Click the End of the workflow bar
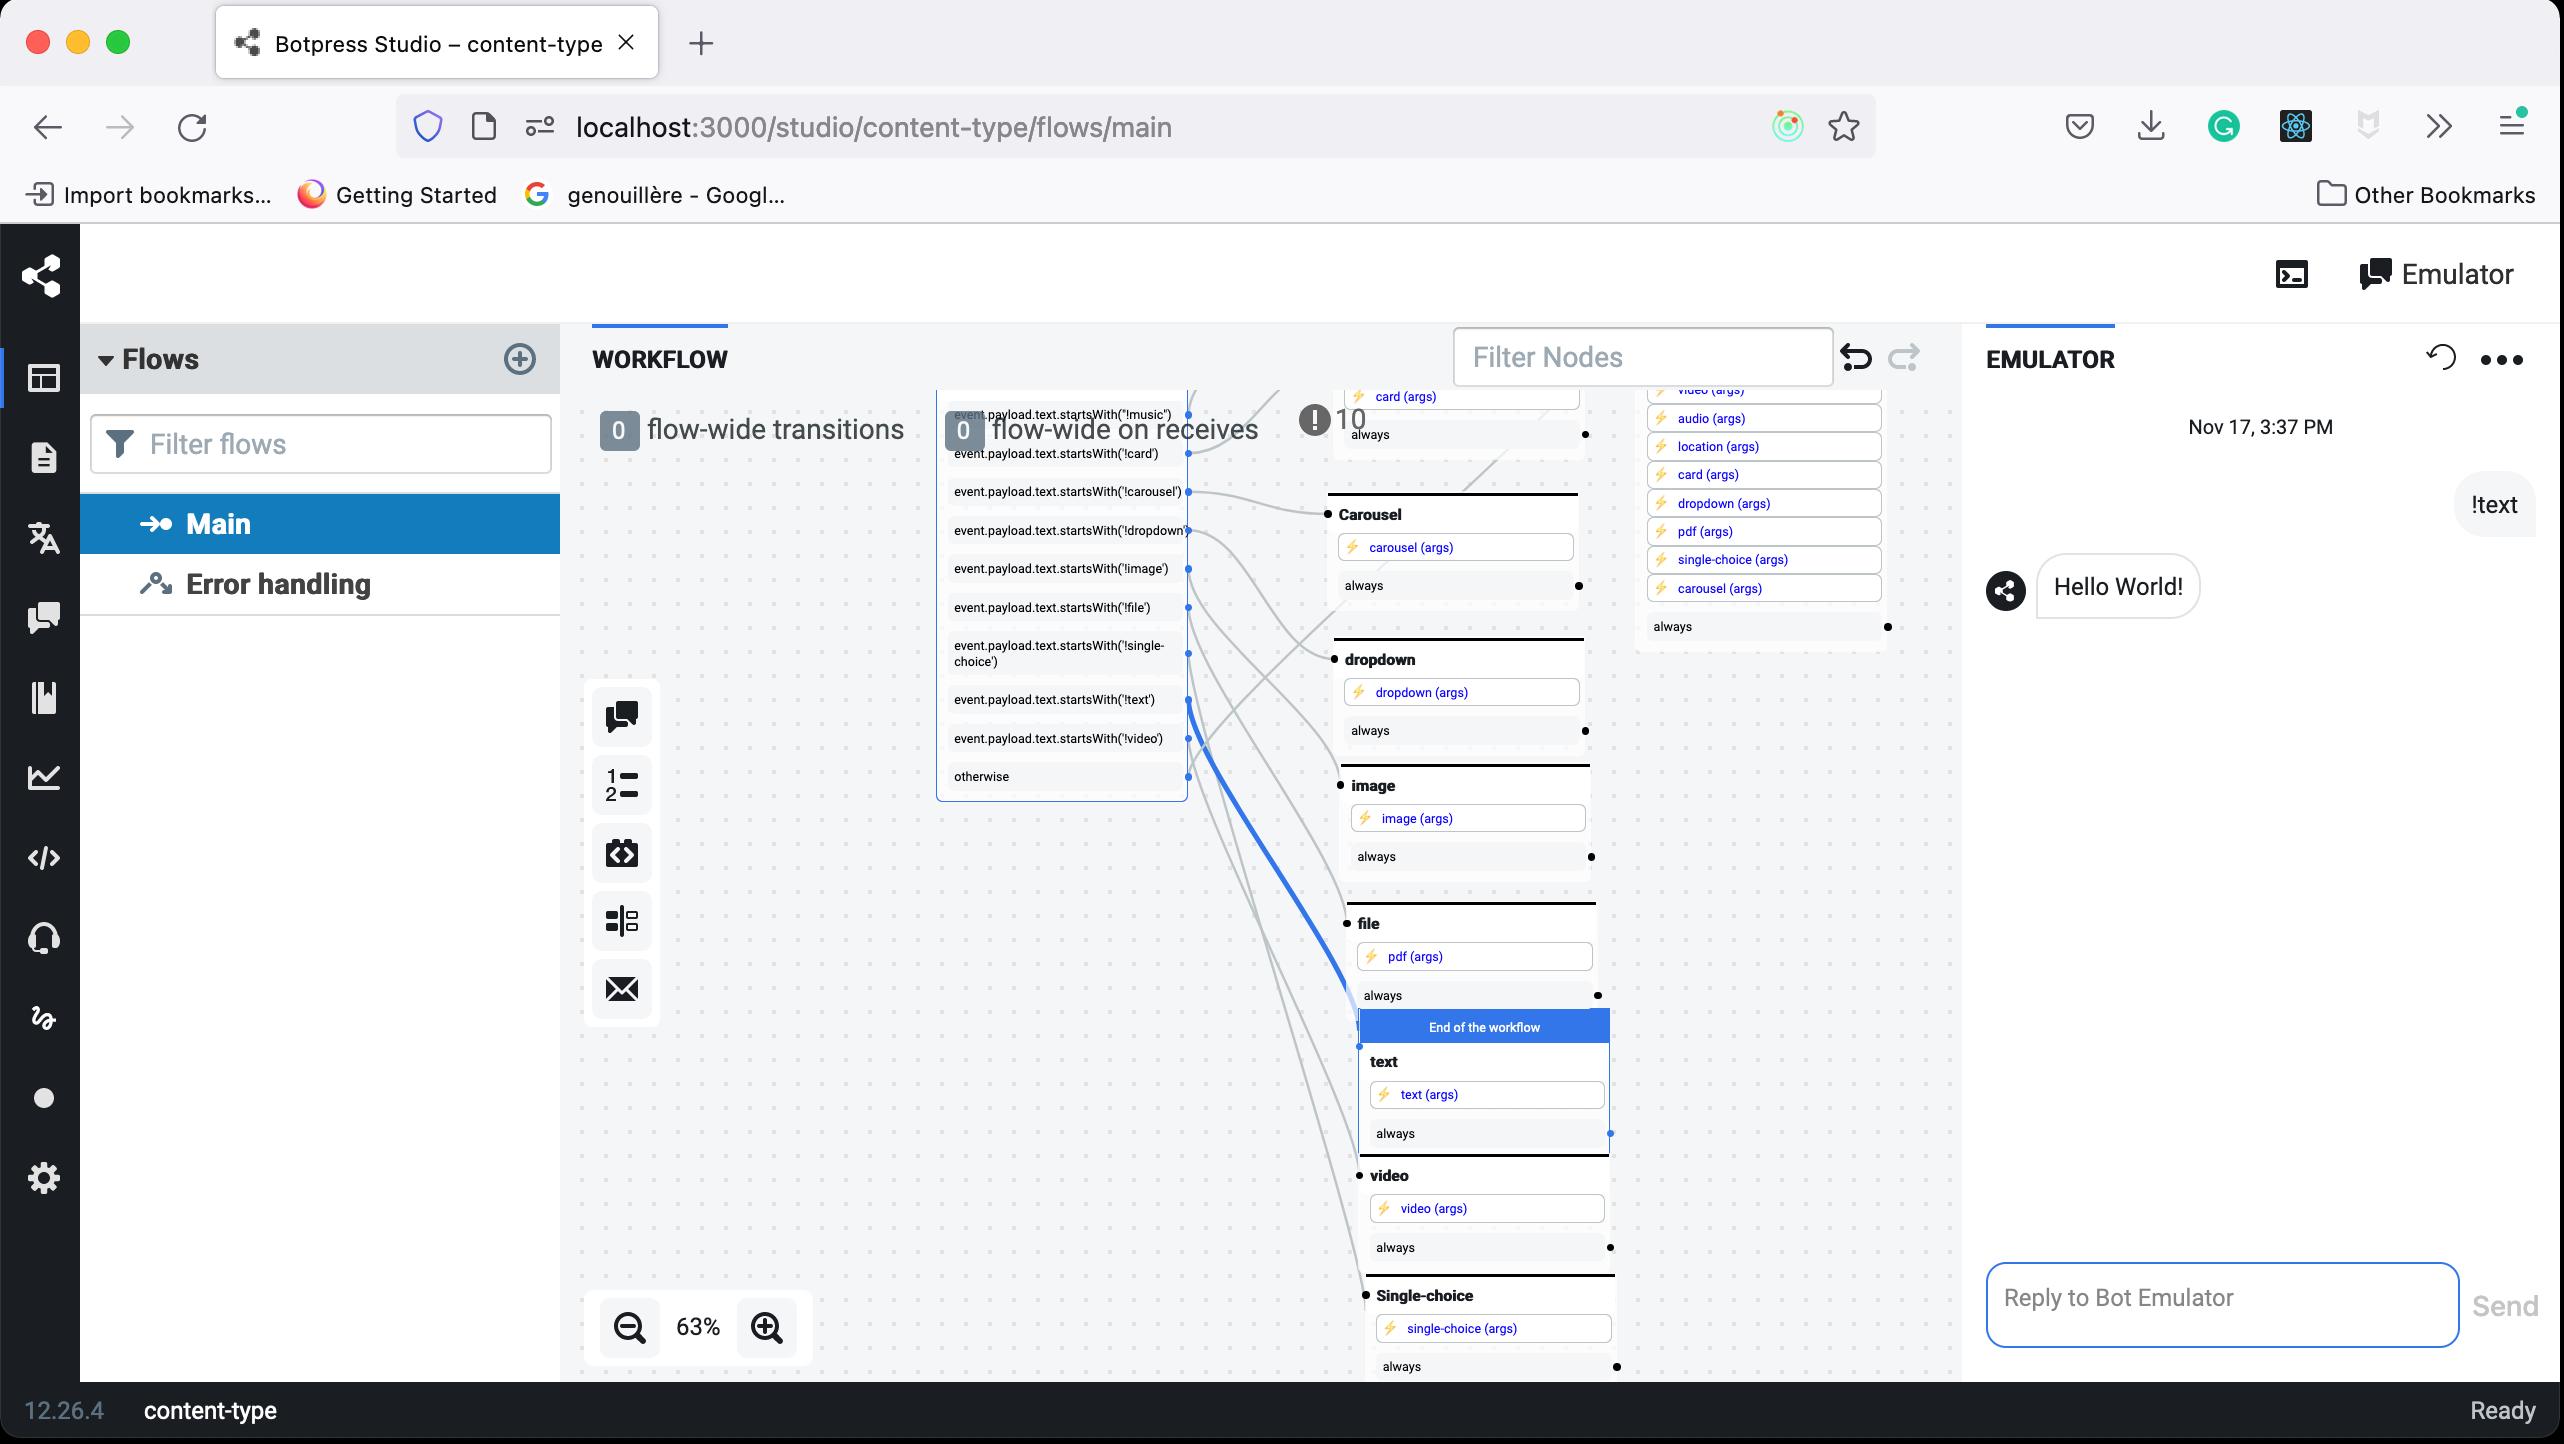This screenshot has height=1444, width=2564. coord(1484,1027)
